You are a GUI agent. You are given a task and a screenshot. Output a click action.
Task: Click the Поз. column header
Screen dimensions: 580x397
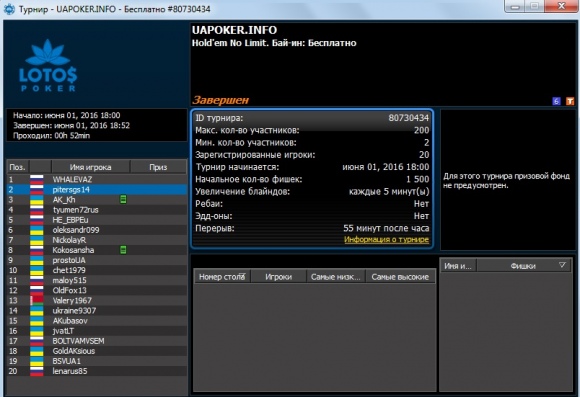pyautogui.click(x=18, y=167)
